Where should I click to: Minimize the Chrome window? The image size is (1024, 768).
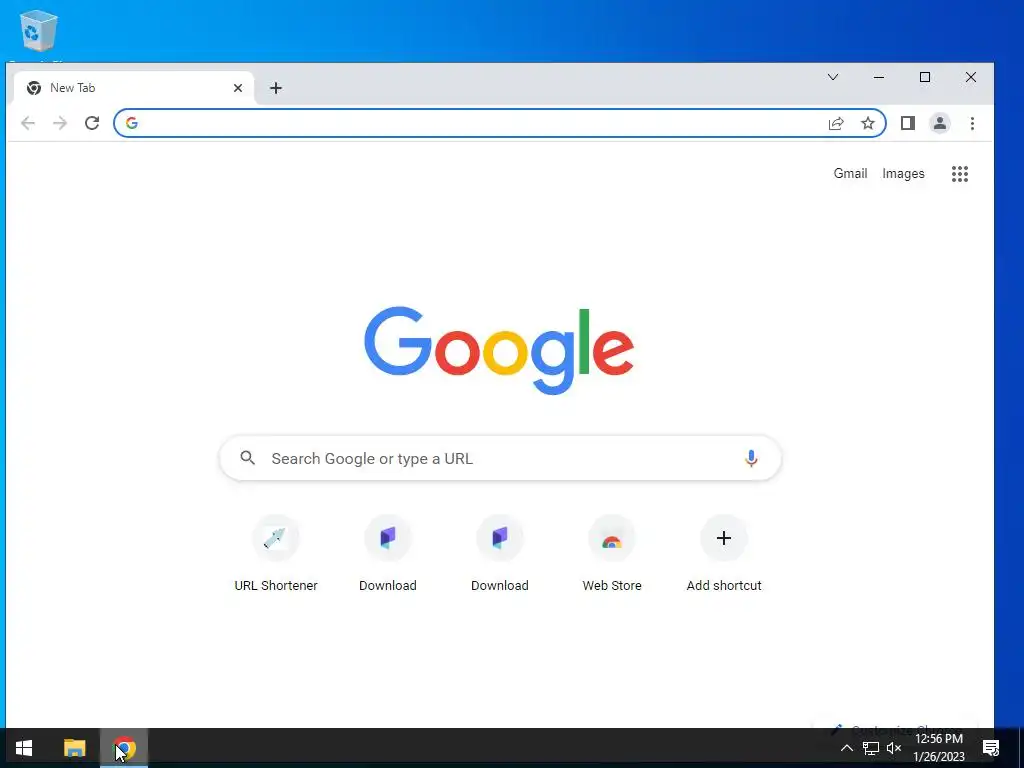[879, 77]
